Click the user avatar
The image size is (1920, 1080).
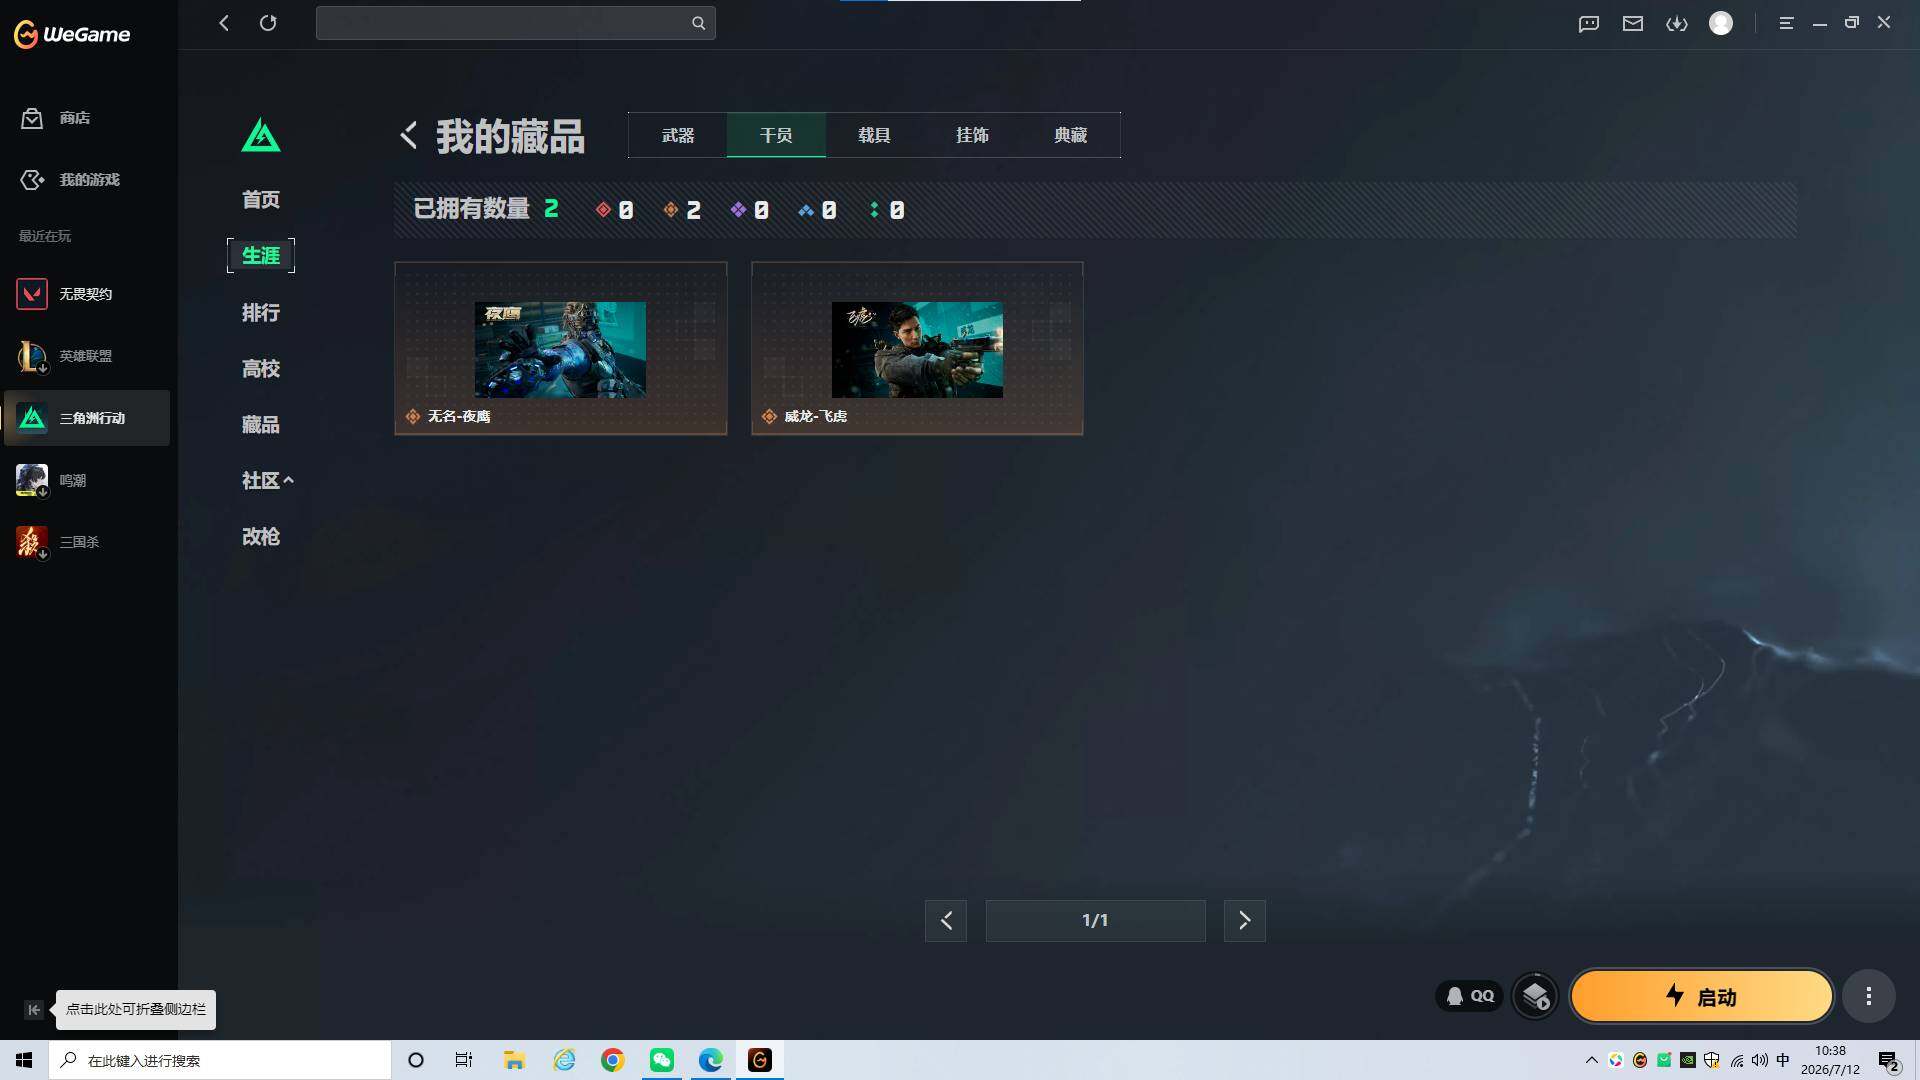(1721, 23)
